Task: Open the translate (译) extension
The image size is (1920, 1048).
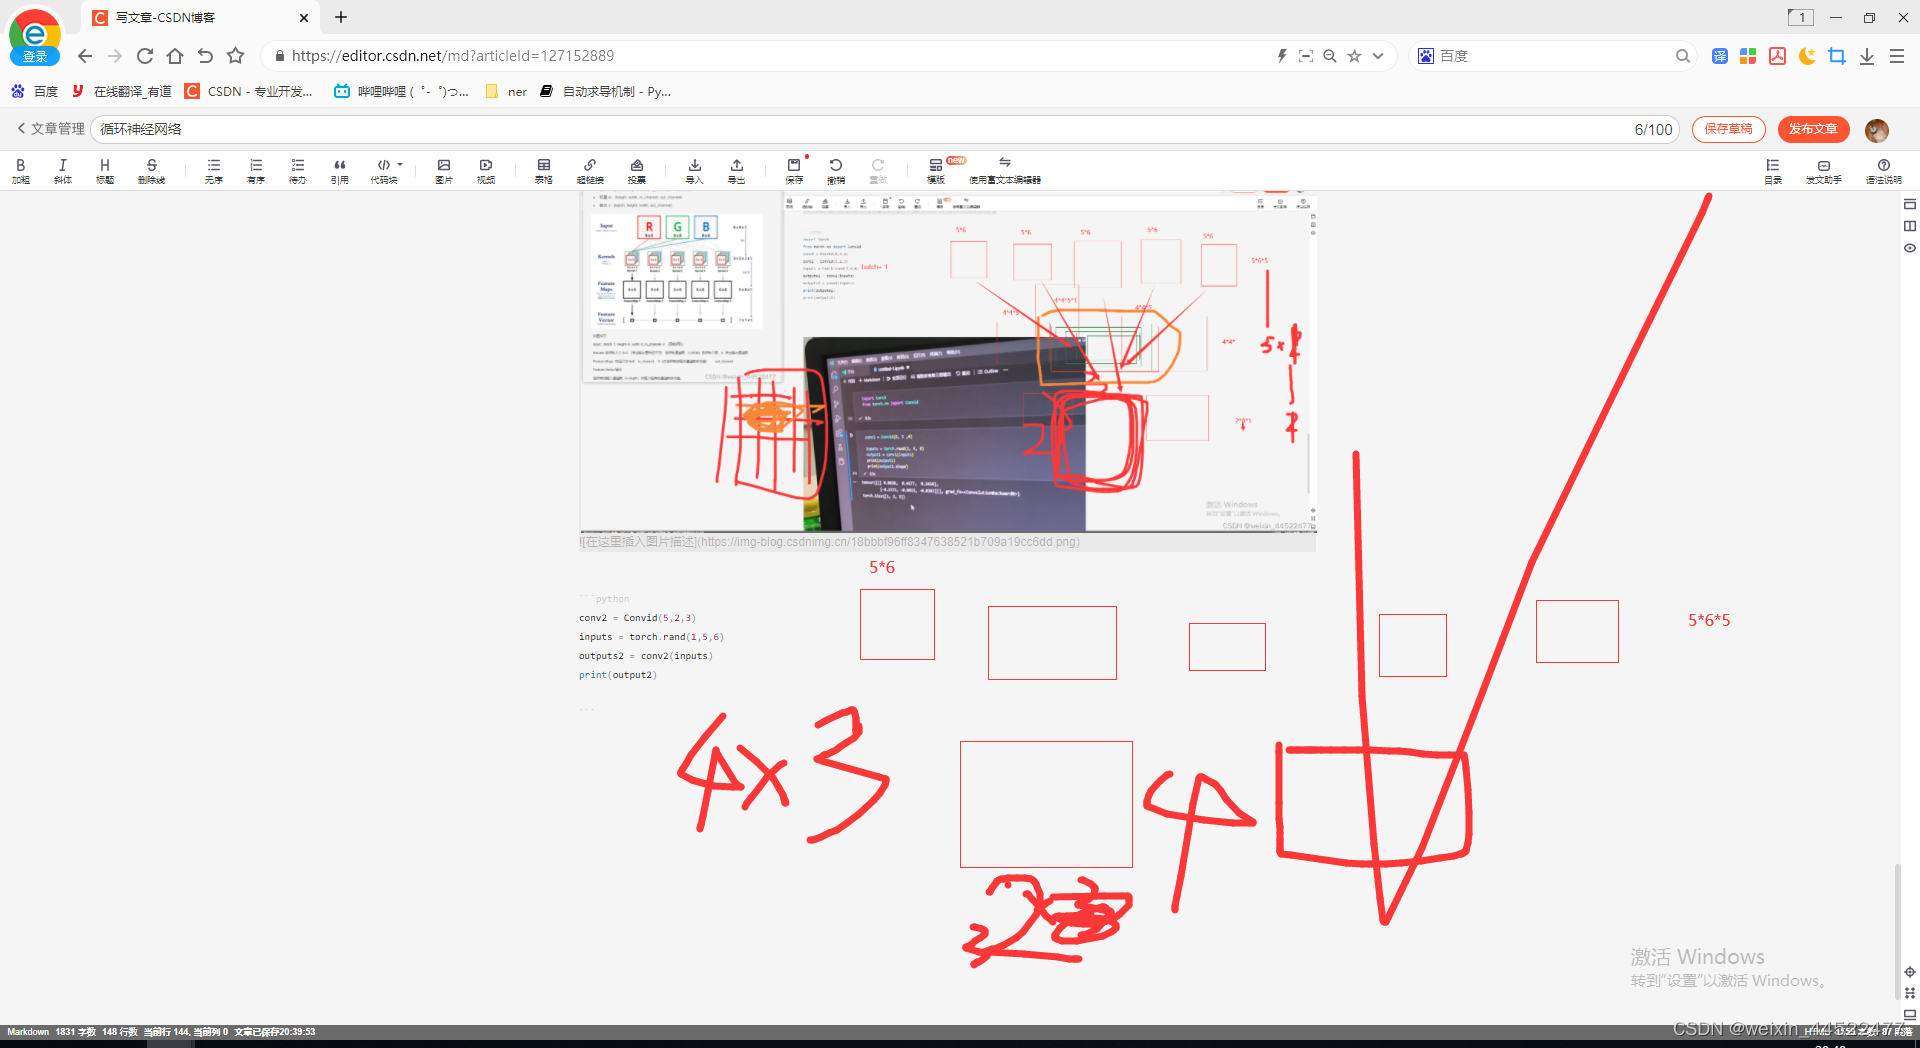Action: pos(1720,56)
